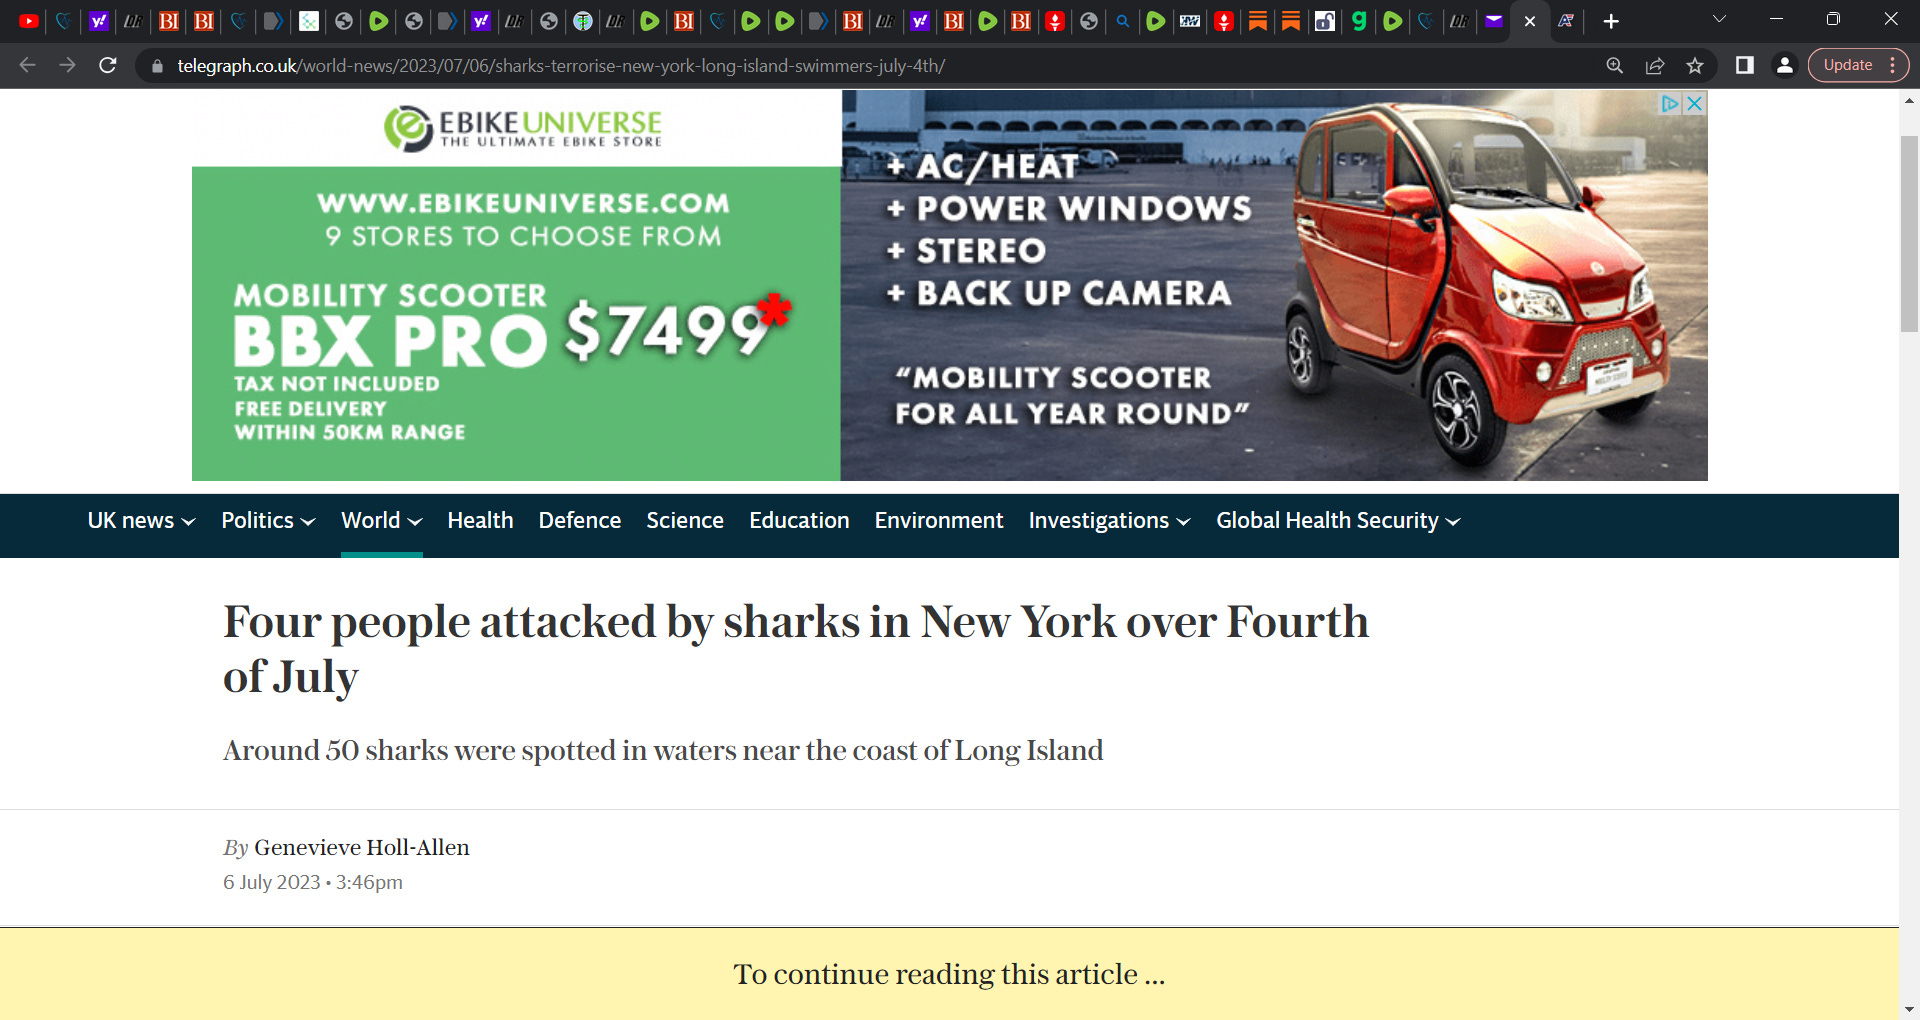The width and height of the screenshot is (1920, 1020).
Task: Open the tab with the HW favicon
Action: point(1190,21)
